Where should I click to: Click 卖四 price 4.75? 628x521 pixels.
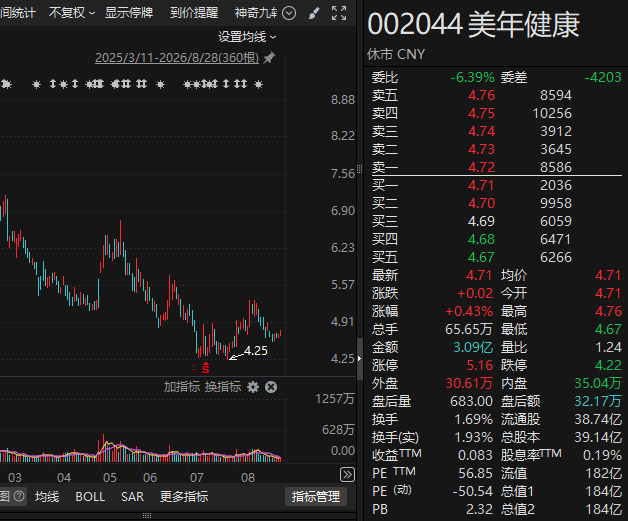(x=481, y=113)
